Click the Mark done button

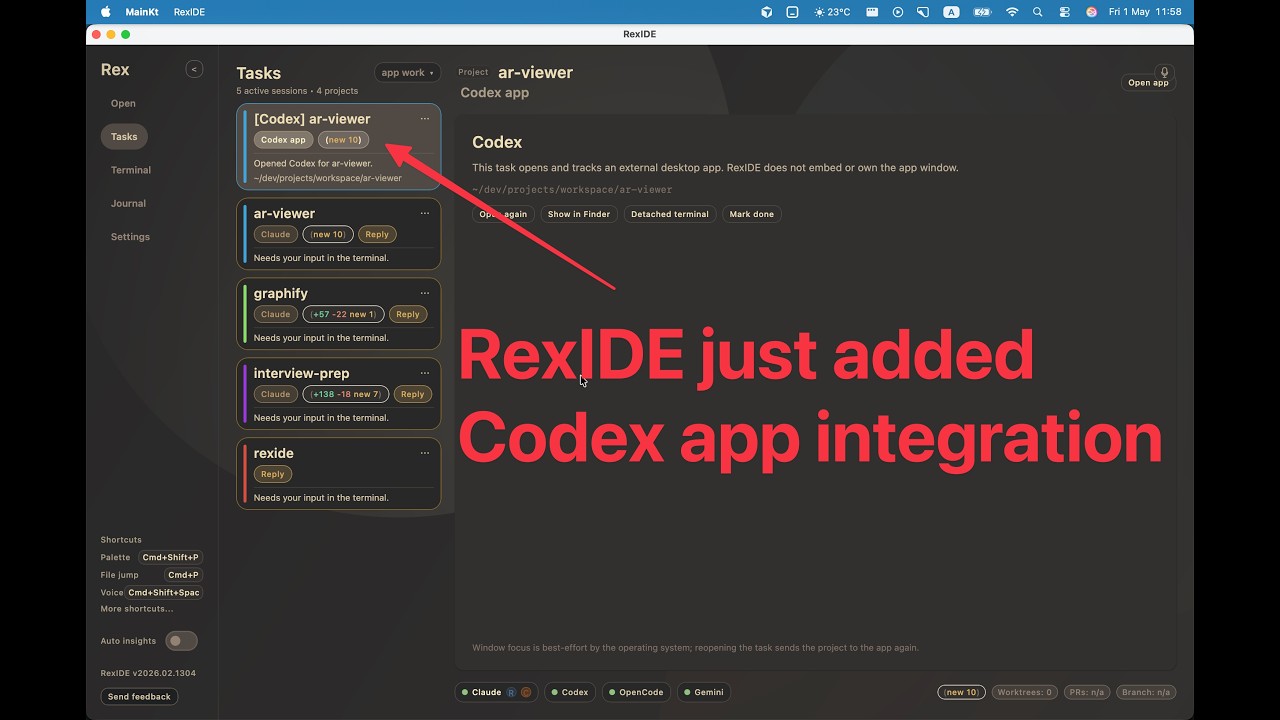752,214
